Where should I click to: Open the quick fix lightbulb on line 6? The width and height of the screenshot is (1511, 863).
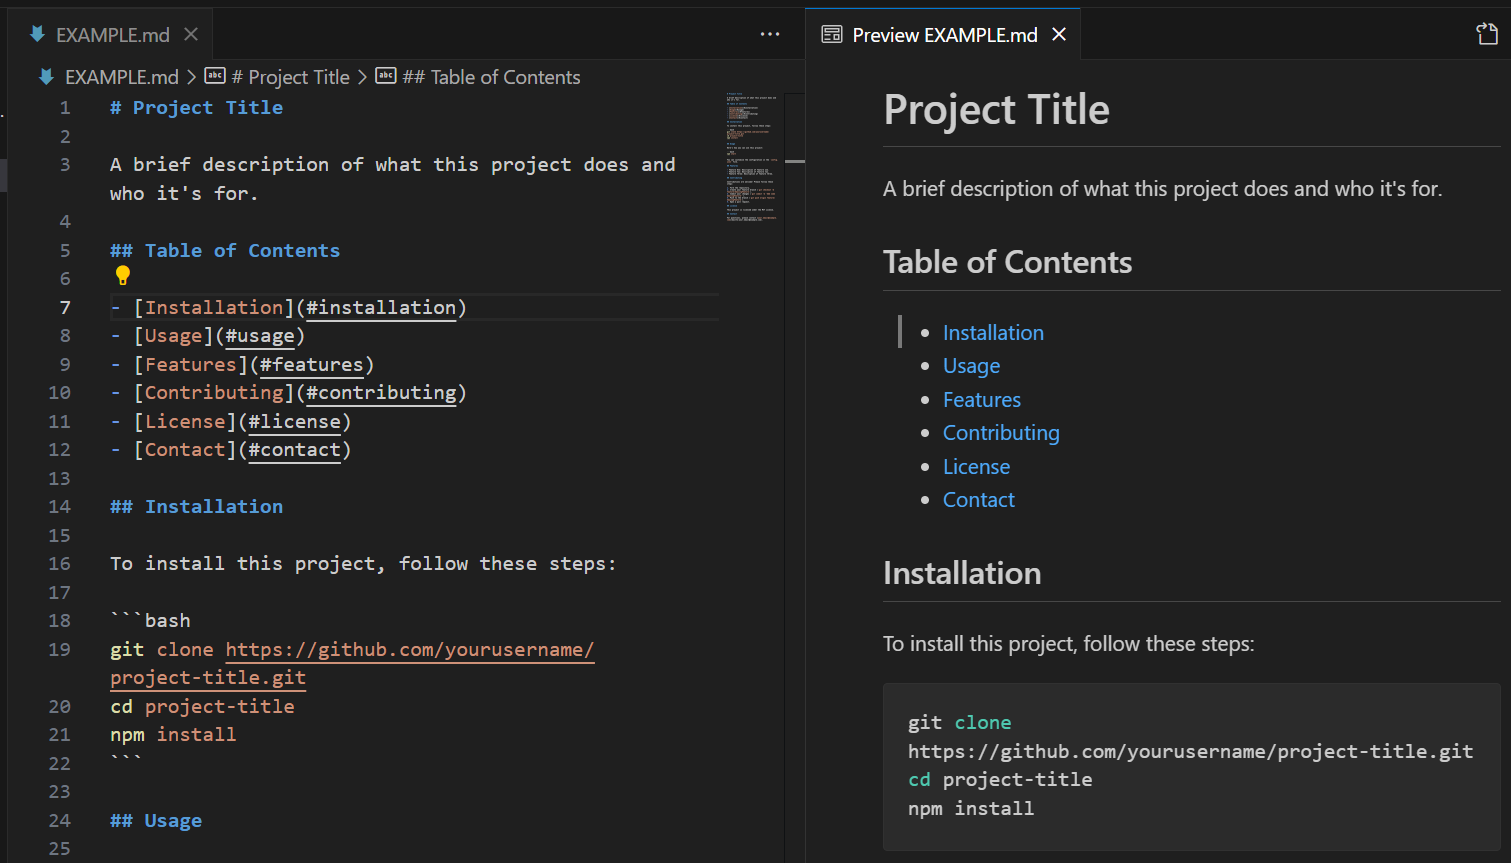coord(122,275)
